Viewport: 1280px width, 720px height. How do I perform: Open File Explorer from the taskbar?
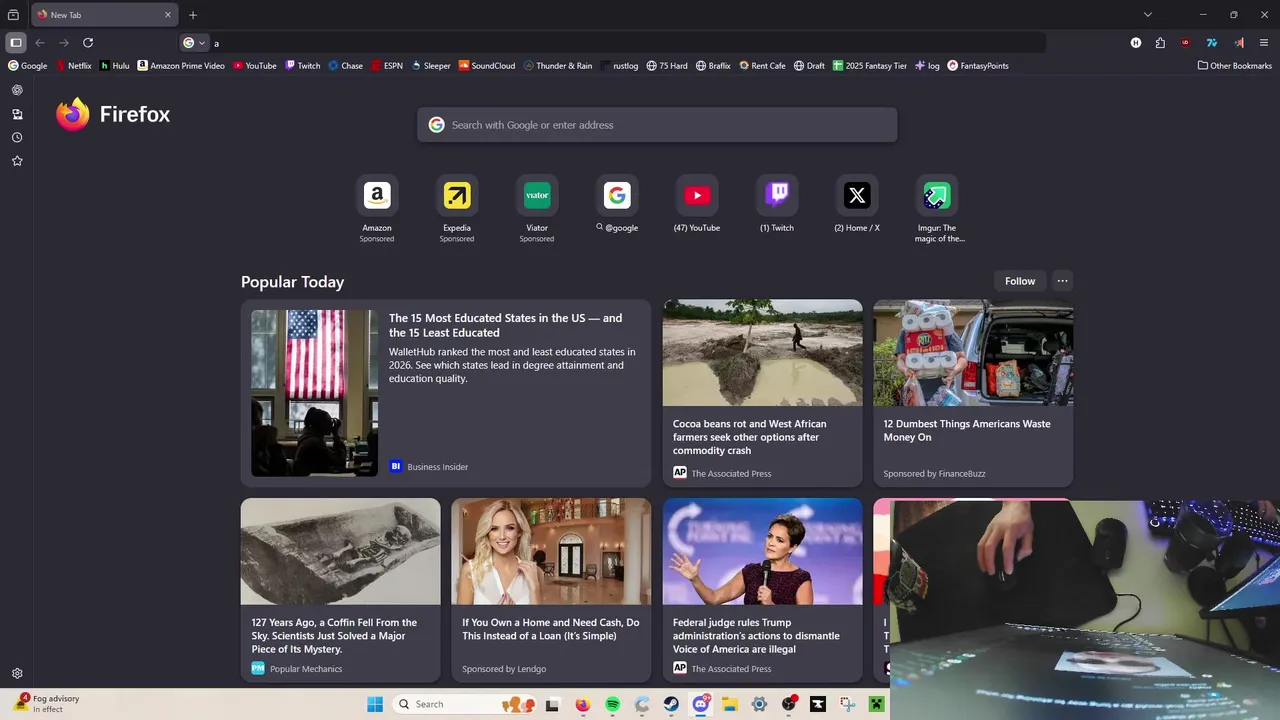(730, 704)
